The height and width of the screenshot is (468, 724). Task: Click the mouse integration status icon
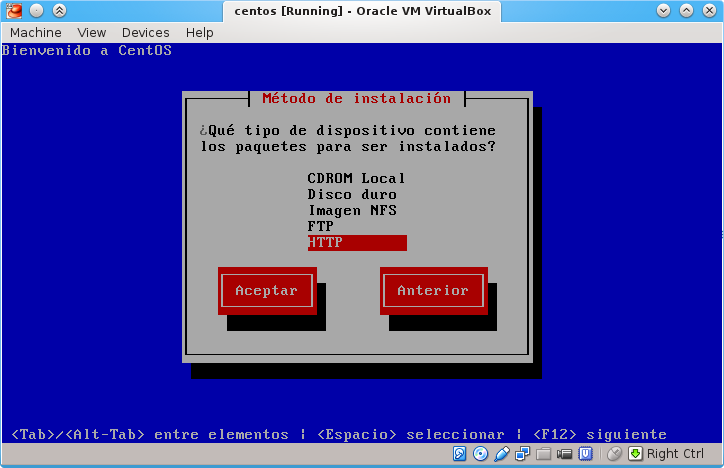[x=614, y=454]
